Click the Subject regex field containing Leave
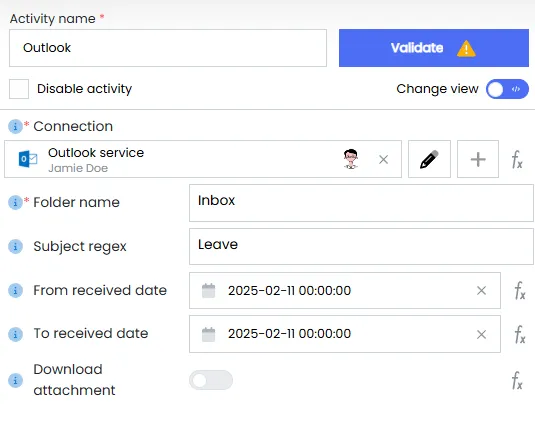535x443 pixels. (361, 246)
